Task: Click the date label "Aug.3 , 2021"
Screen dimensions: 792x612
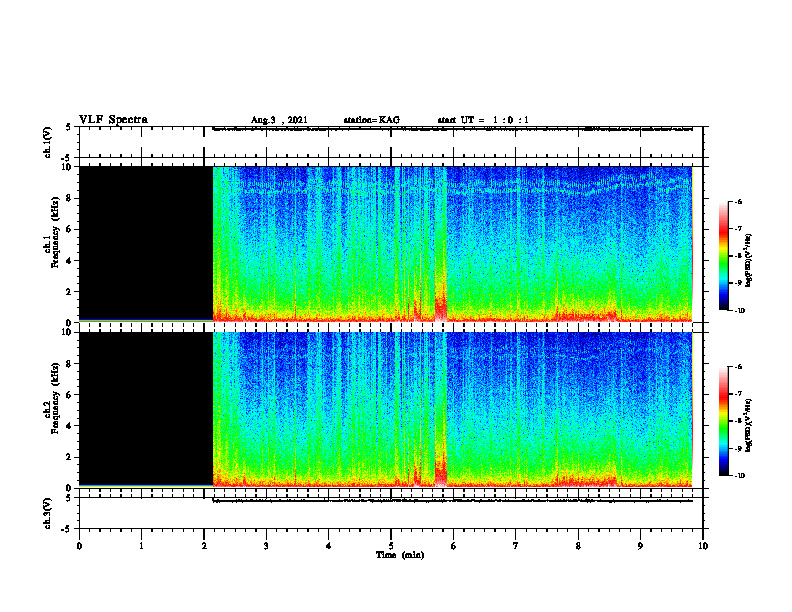Action: coord(279,120)
